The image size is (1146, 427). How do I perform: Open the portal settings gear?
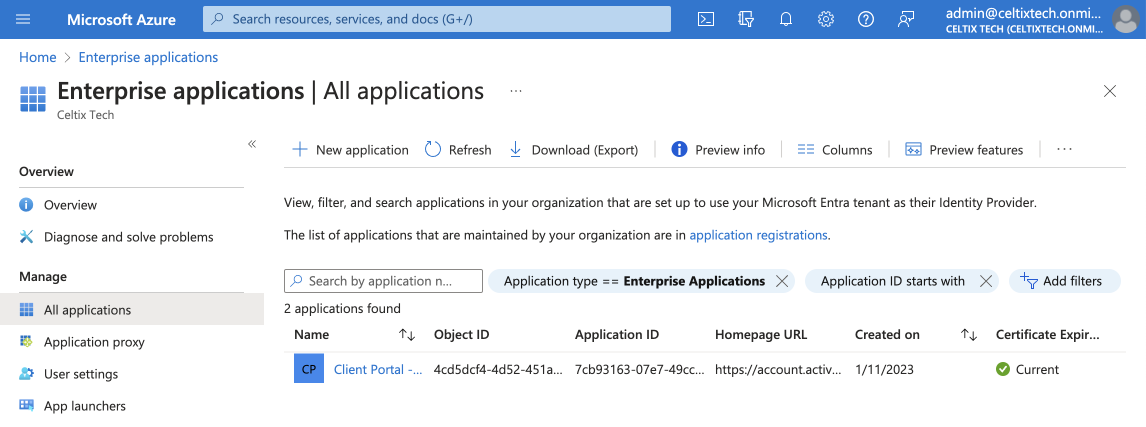[x=826, y=19]
